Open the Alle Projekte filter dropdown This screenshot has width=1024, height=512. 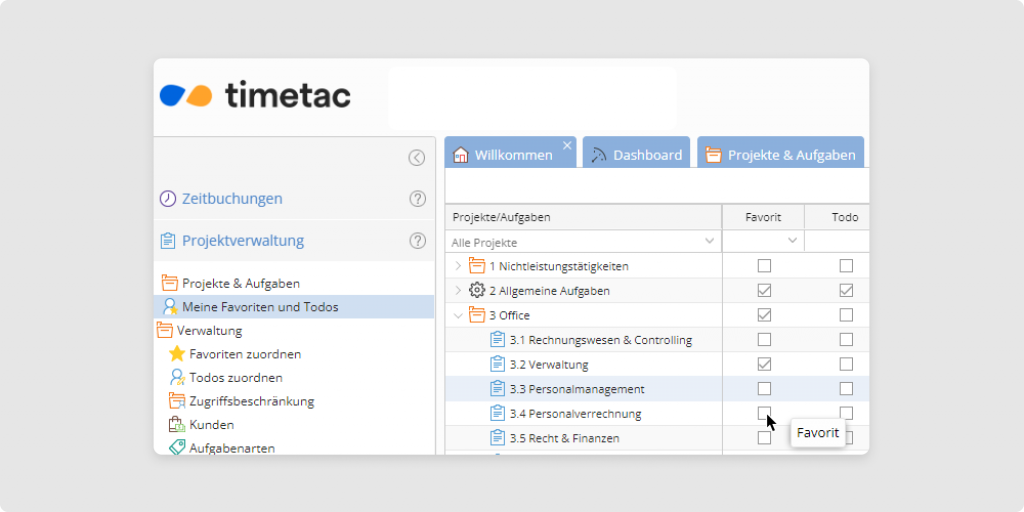[710, 242]
